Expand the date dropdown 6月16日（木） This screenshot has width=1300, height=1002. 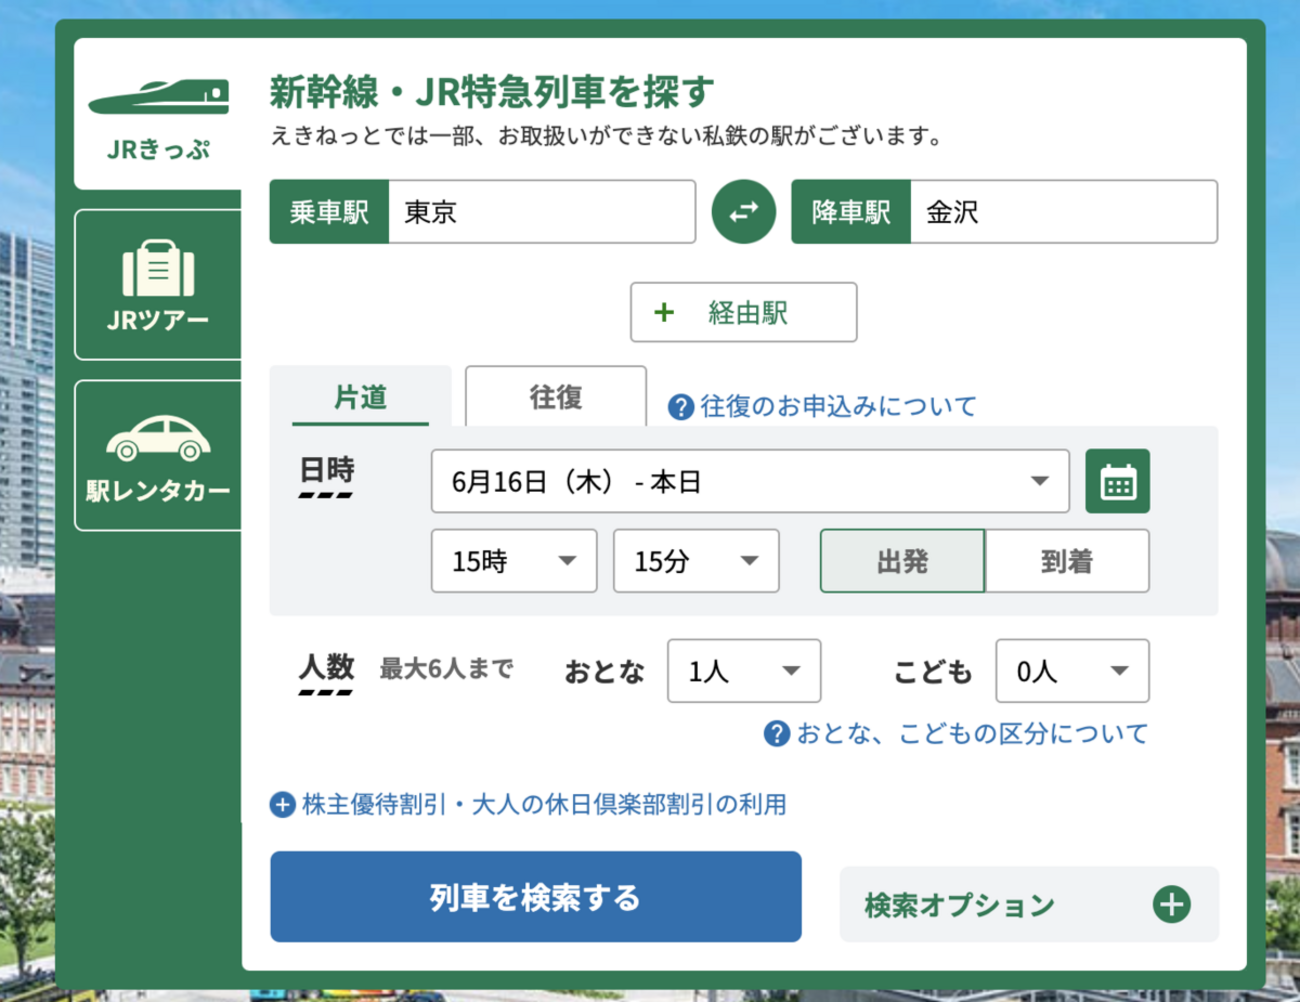pyautogui.click(x=749, y=482)
